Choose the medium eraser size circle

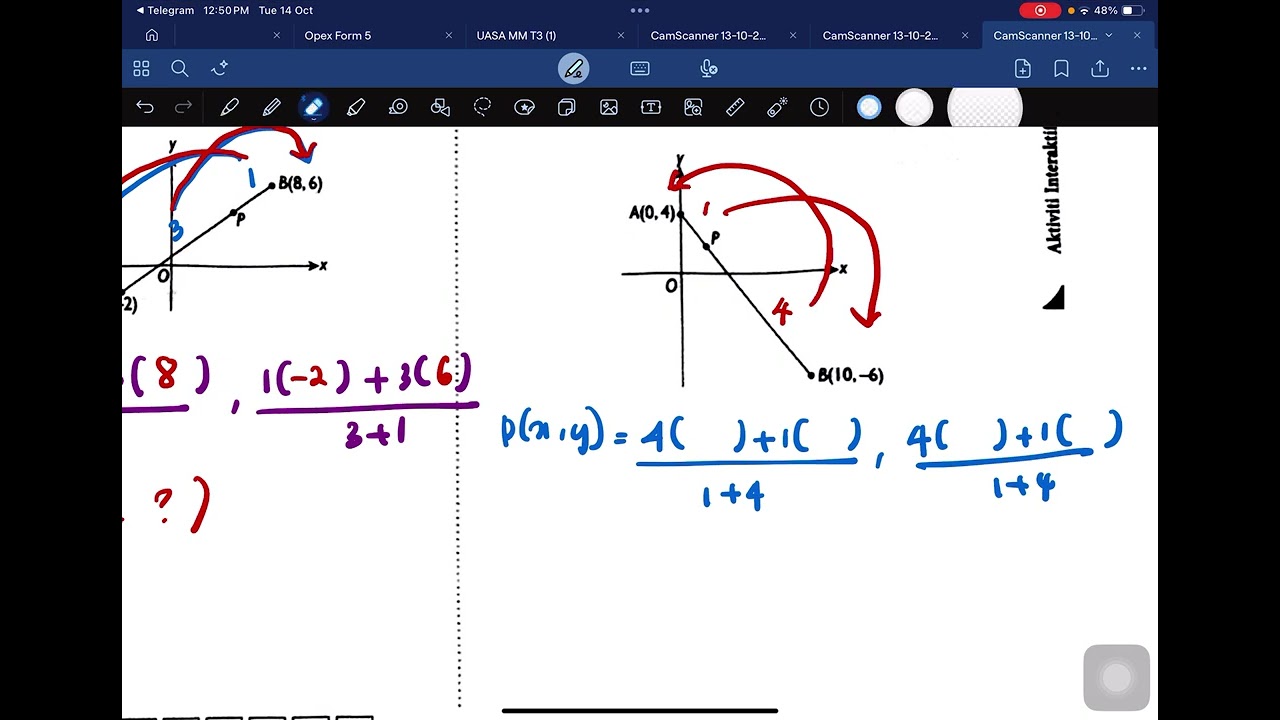point(914,107)
